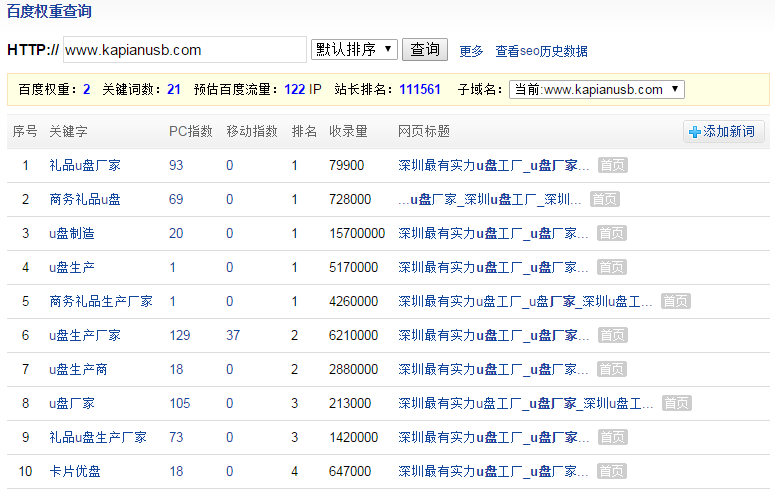This screenshot has width=775, height=490.
Task: Click the 关键字 column header
Action: tap(68, 132)
